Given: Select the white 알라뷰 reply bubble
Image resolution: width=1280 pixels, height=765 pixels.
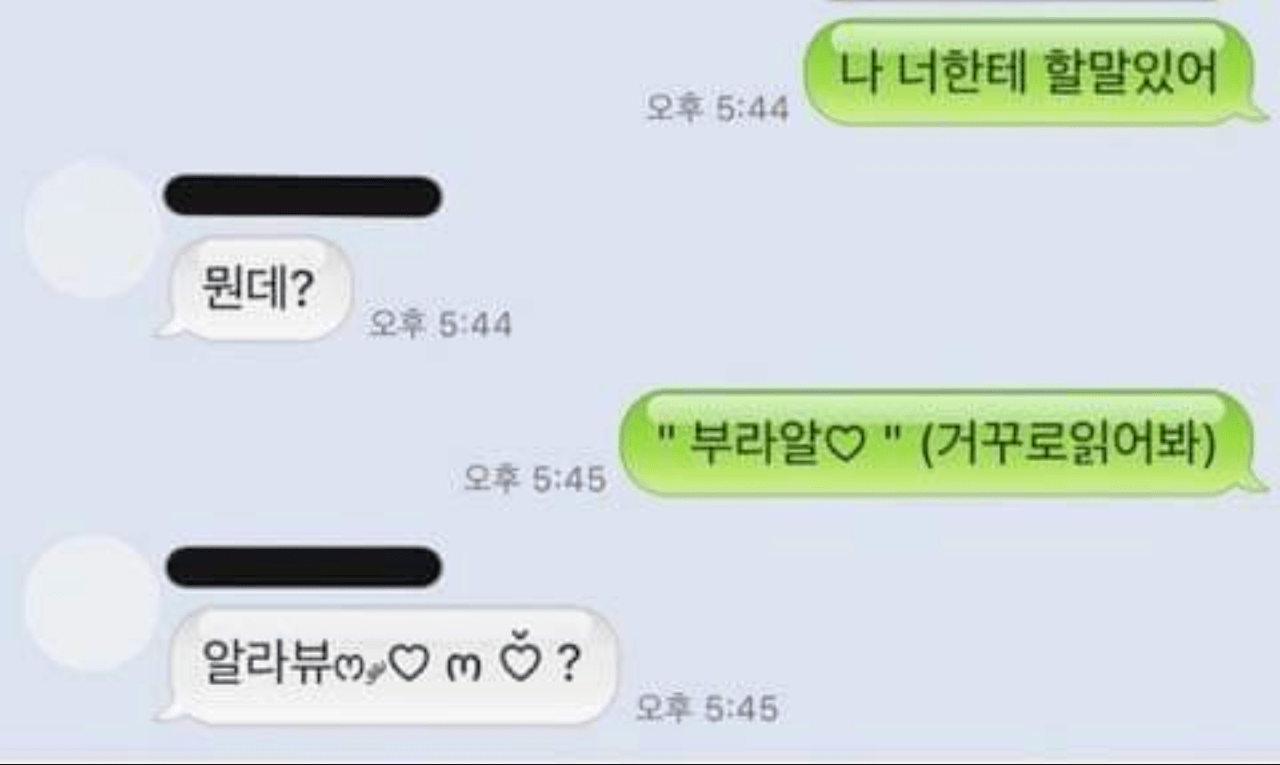Looking at the screenshot, I should pos(390,664).
